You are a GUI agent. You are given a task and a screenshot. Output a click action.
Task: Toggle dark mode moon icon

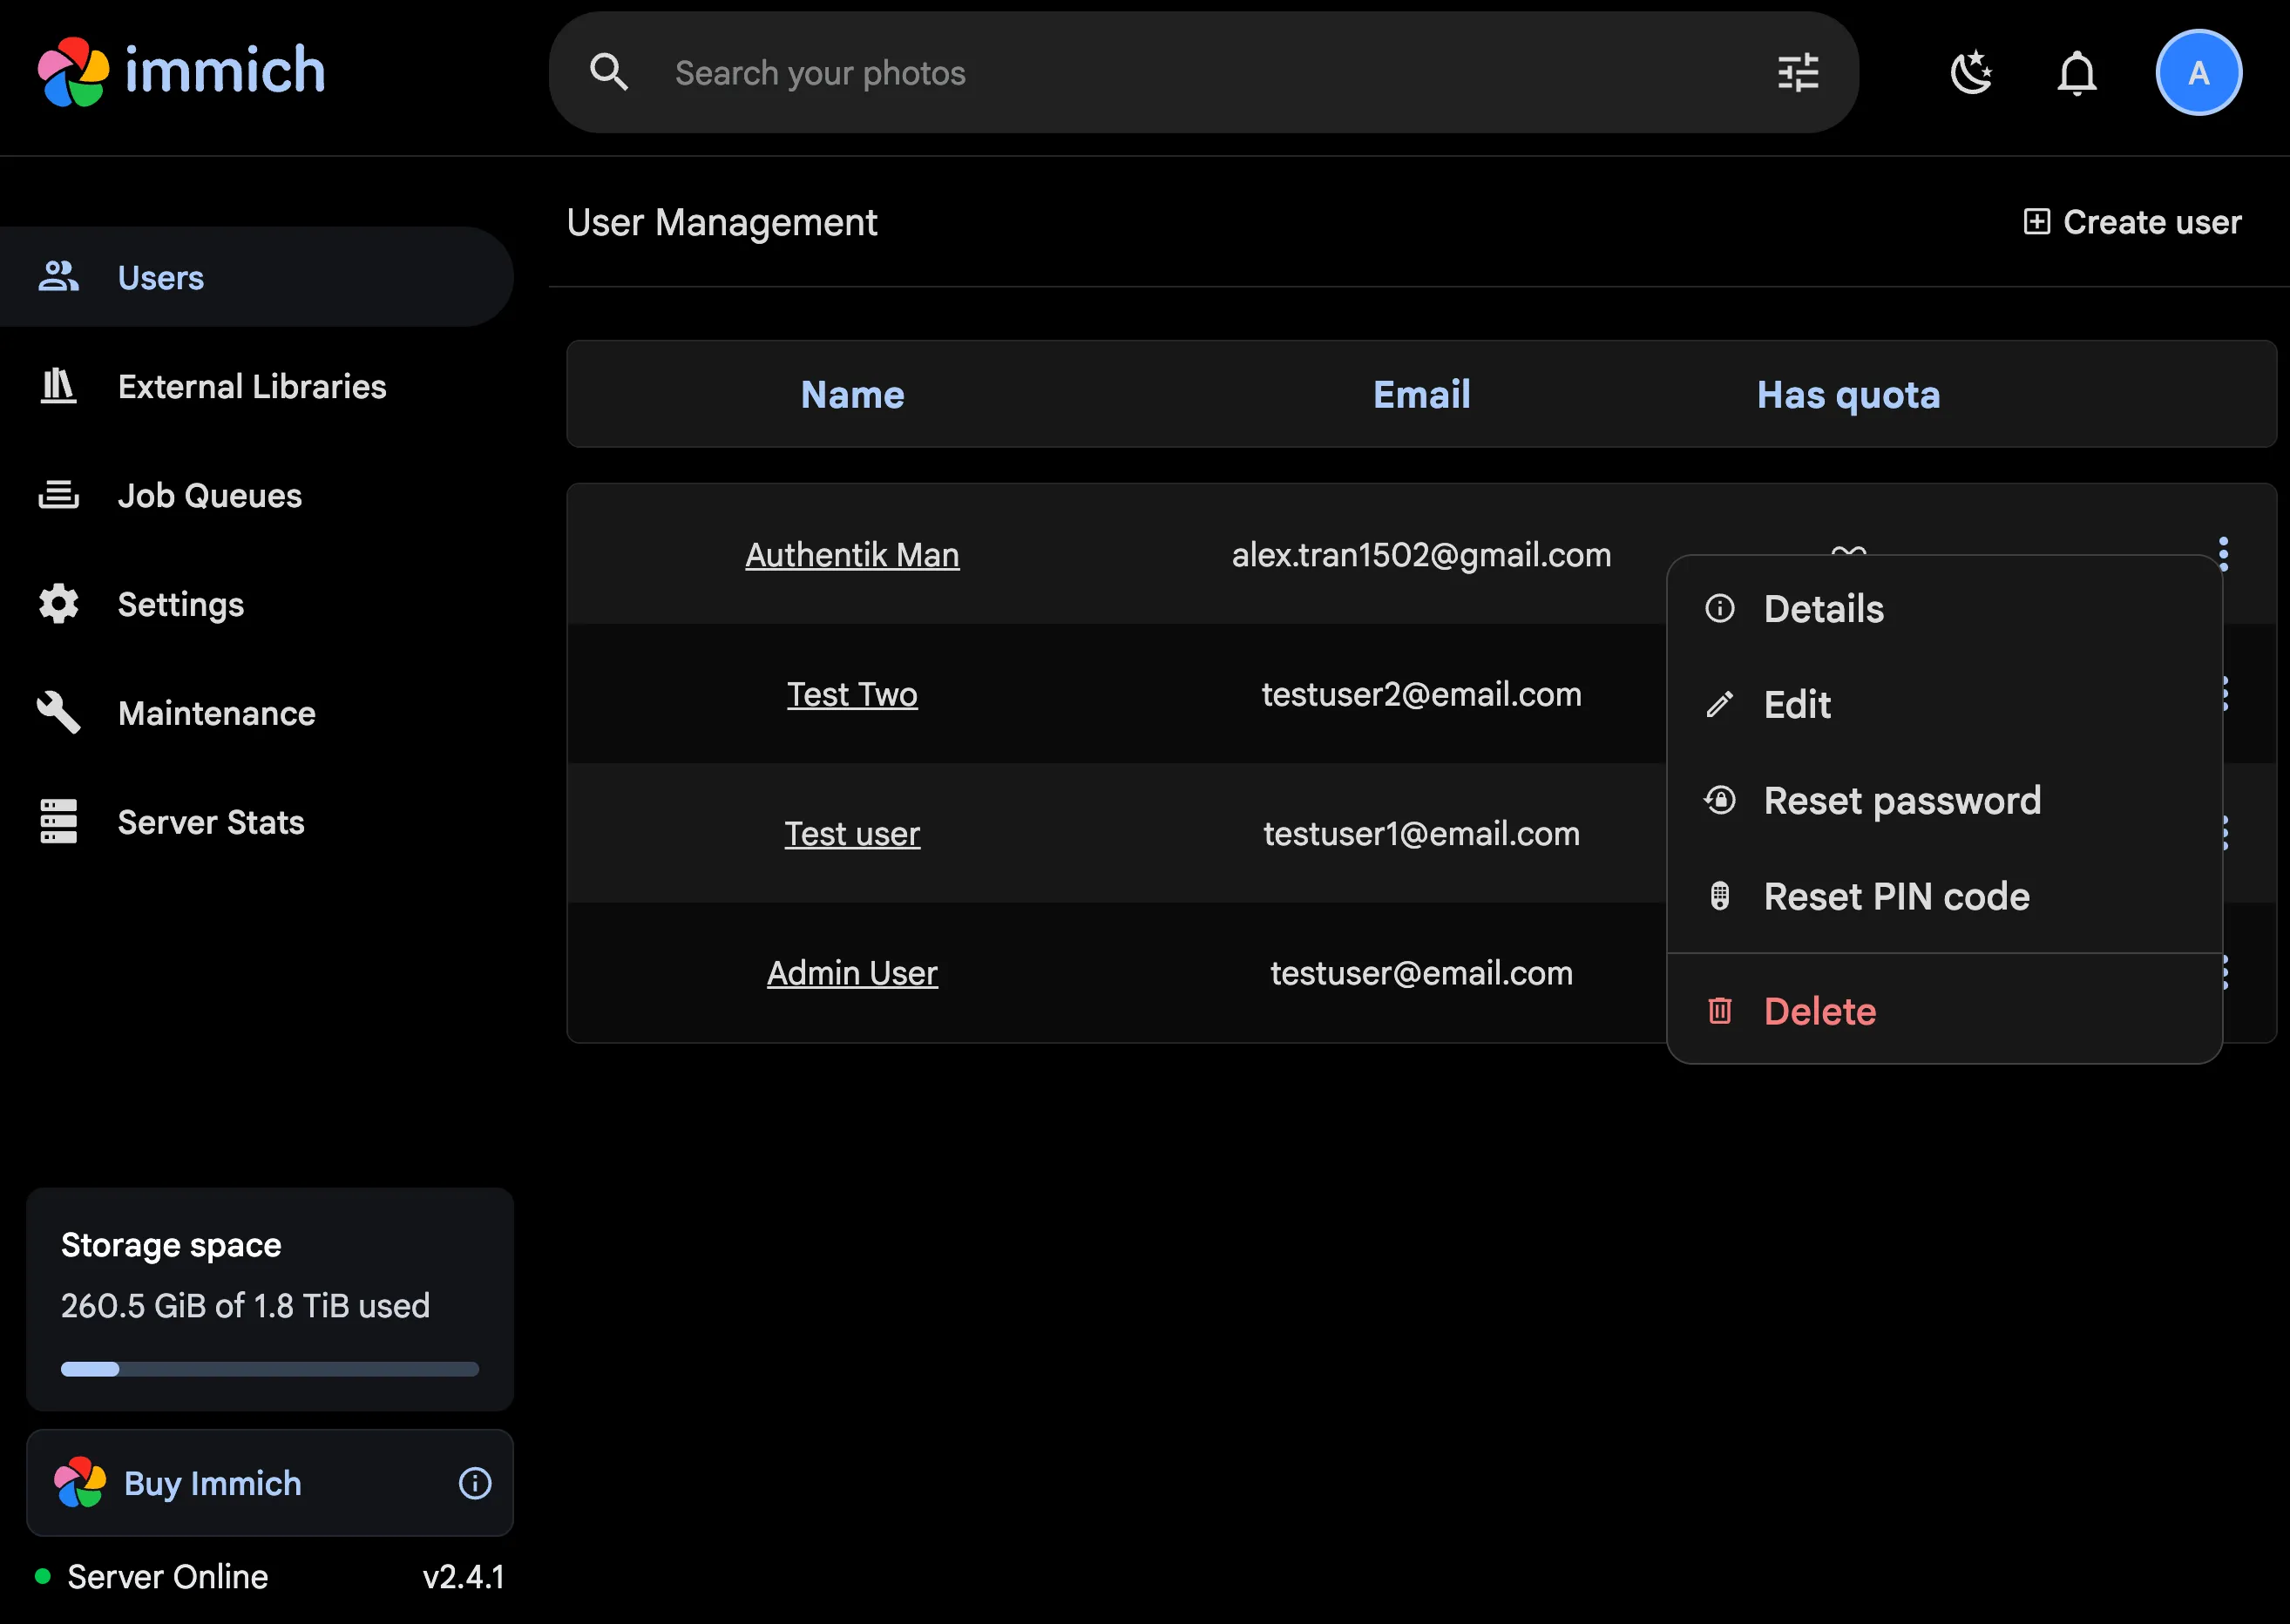1971,73
